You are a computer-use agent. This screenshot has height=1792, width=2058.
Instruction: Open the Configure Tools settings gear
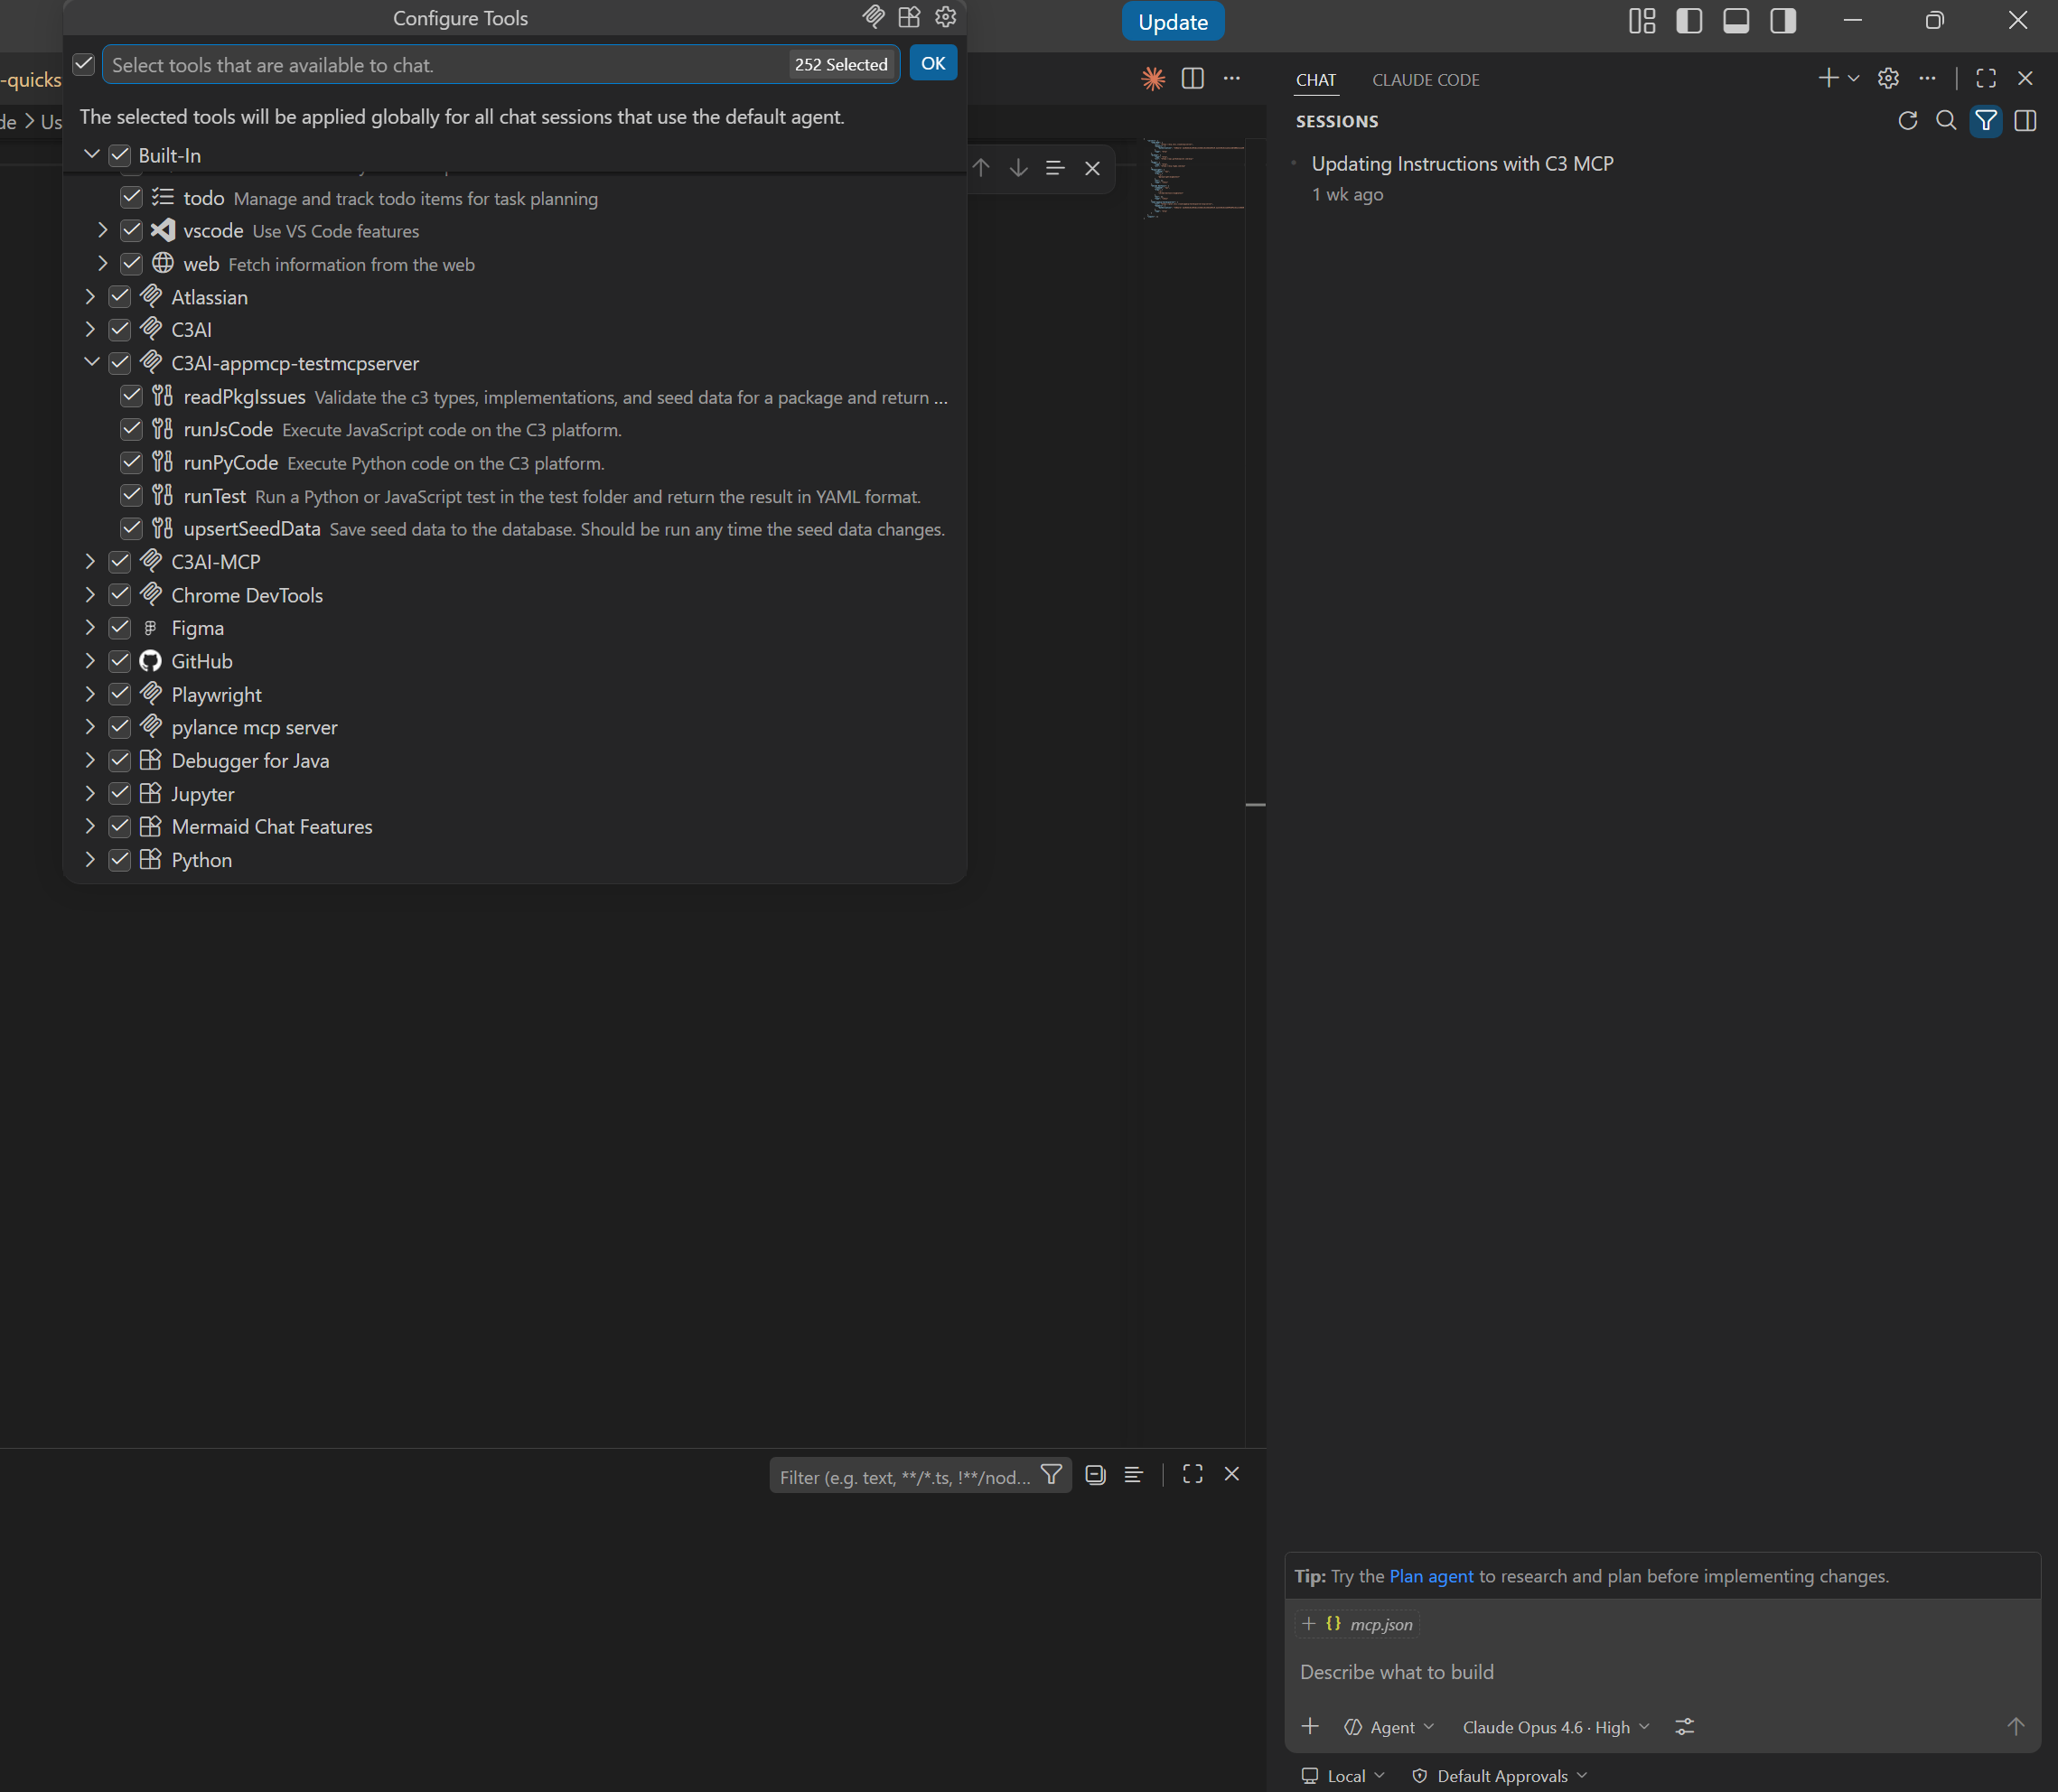945,17
